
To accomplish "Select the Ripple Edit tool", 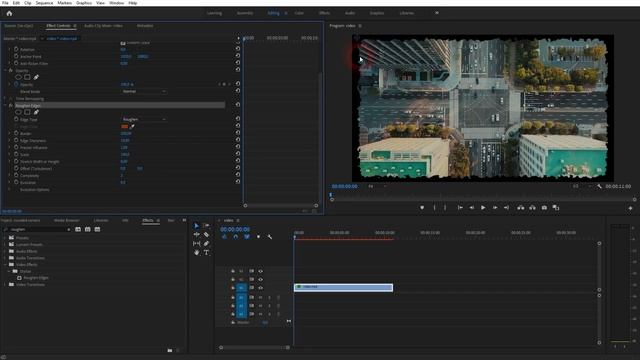I will 196,234.
